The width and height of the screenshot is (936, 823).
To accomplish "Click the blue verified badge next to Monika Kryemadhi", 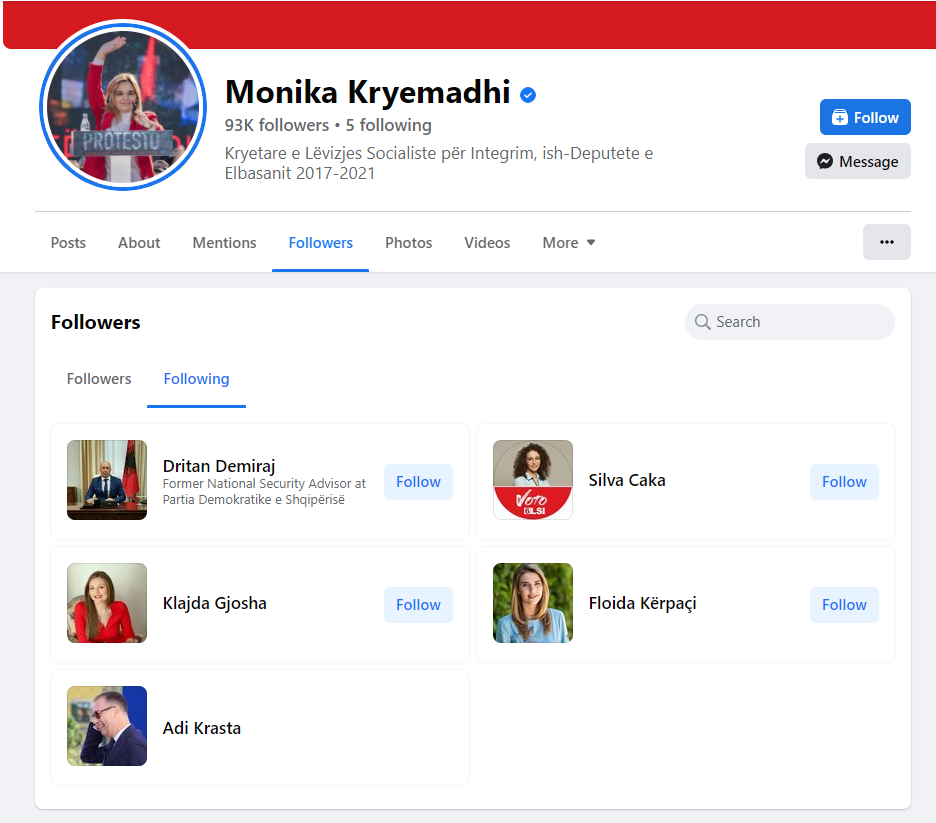I will click(528, 94).
